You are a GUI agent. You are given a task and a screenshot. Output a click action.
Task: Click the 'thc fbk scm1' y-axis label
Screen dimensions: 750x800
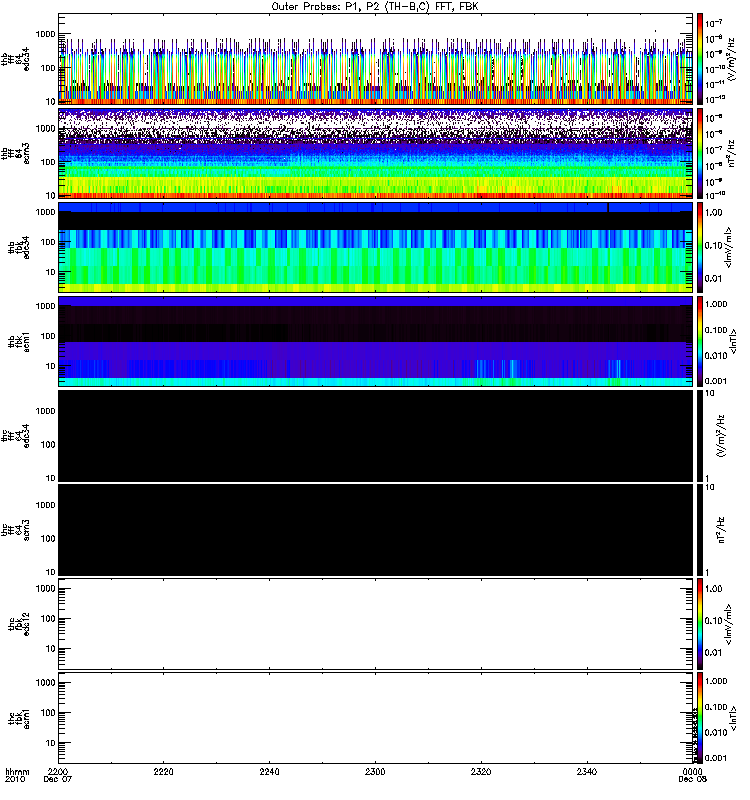[19, 718]
